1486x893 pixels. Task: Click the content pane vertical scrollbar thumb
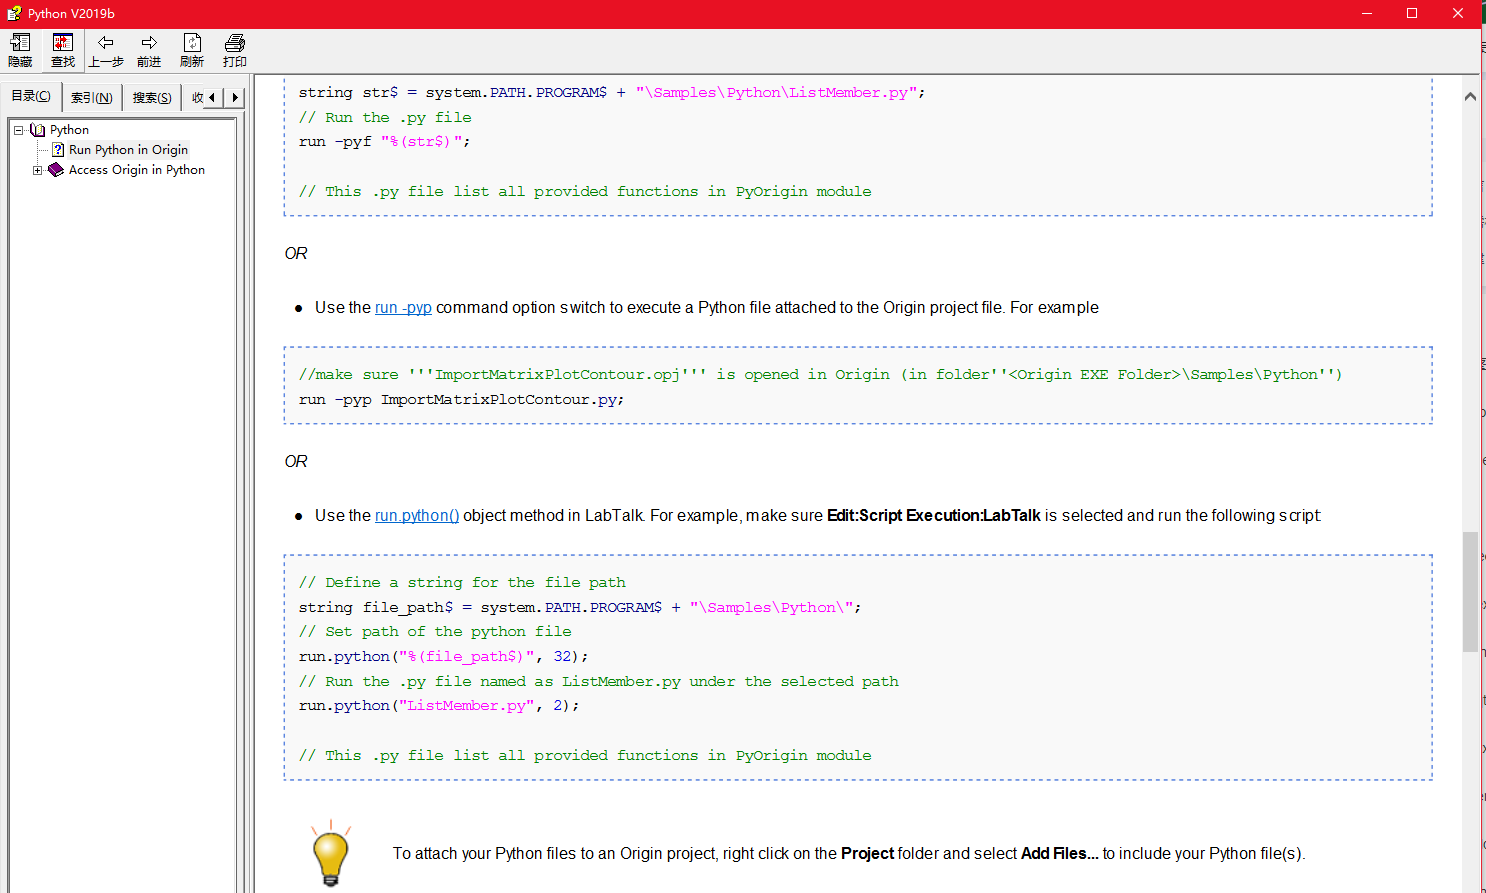point(1470,592)
